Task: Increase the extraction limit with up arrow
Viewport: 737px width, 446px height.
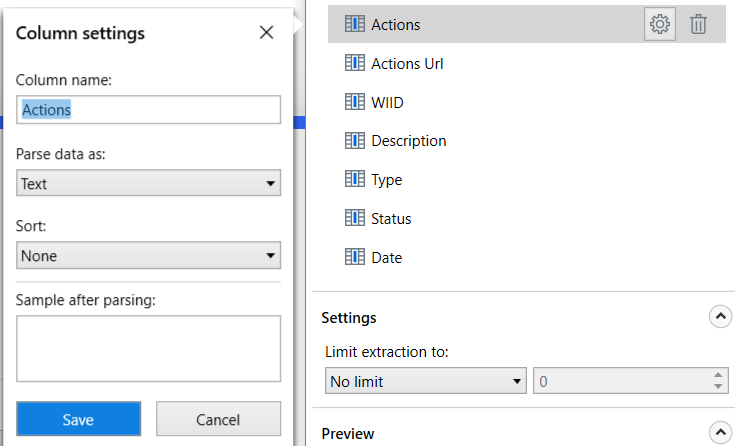Action: pos(718,375)
